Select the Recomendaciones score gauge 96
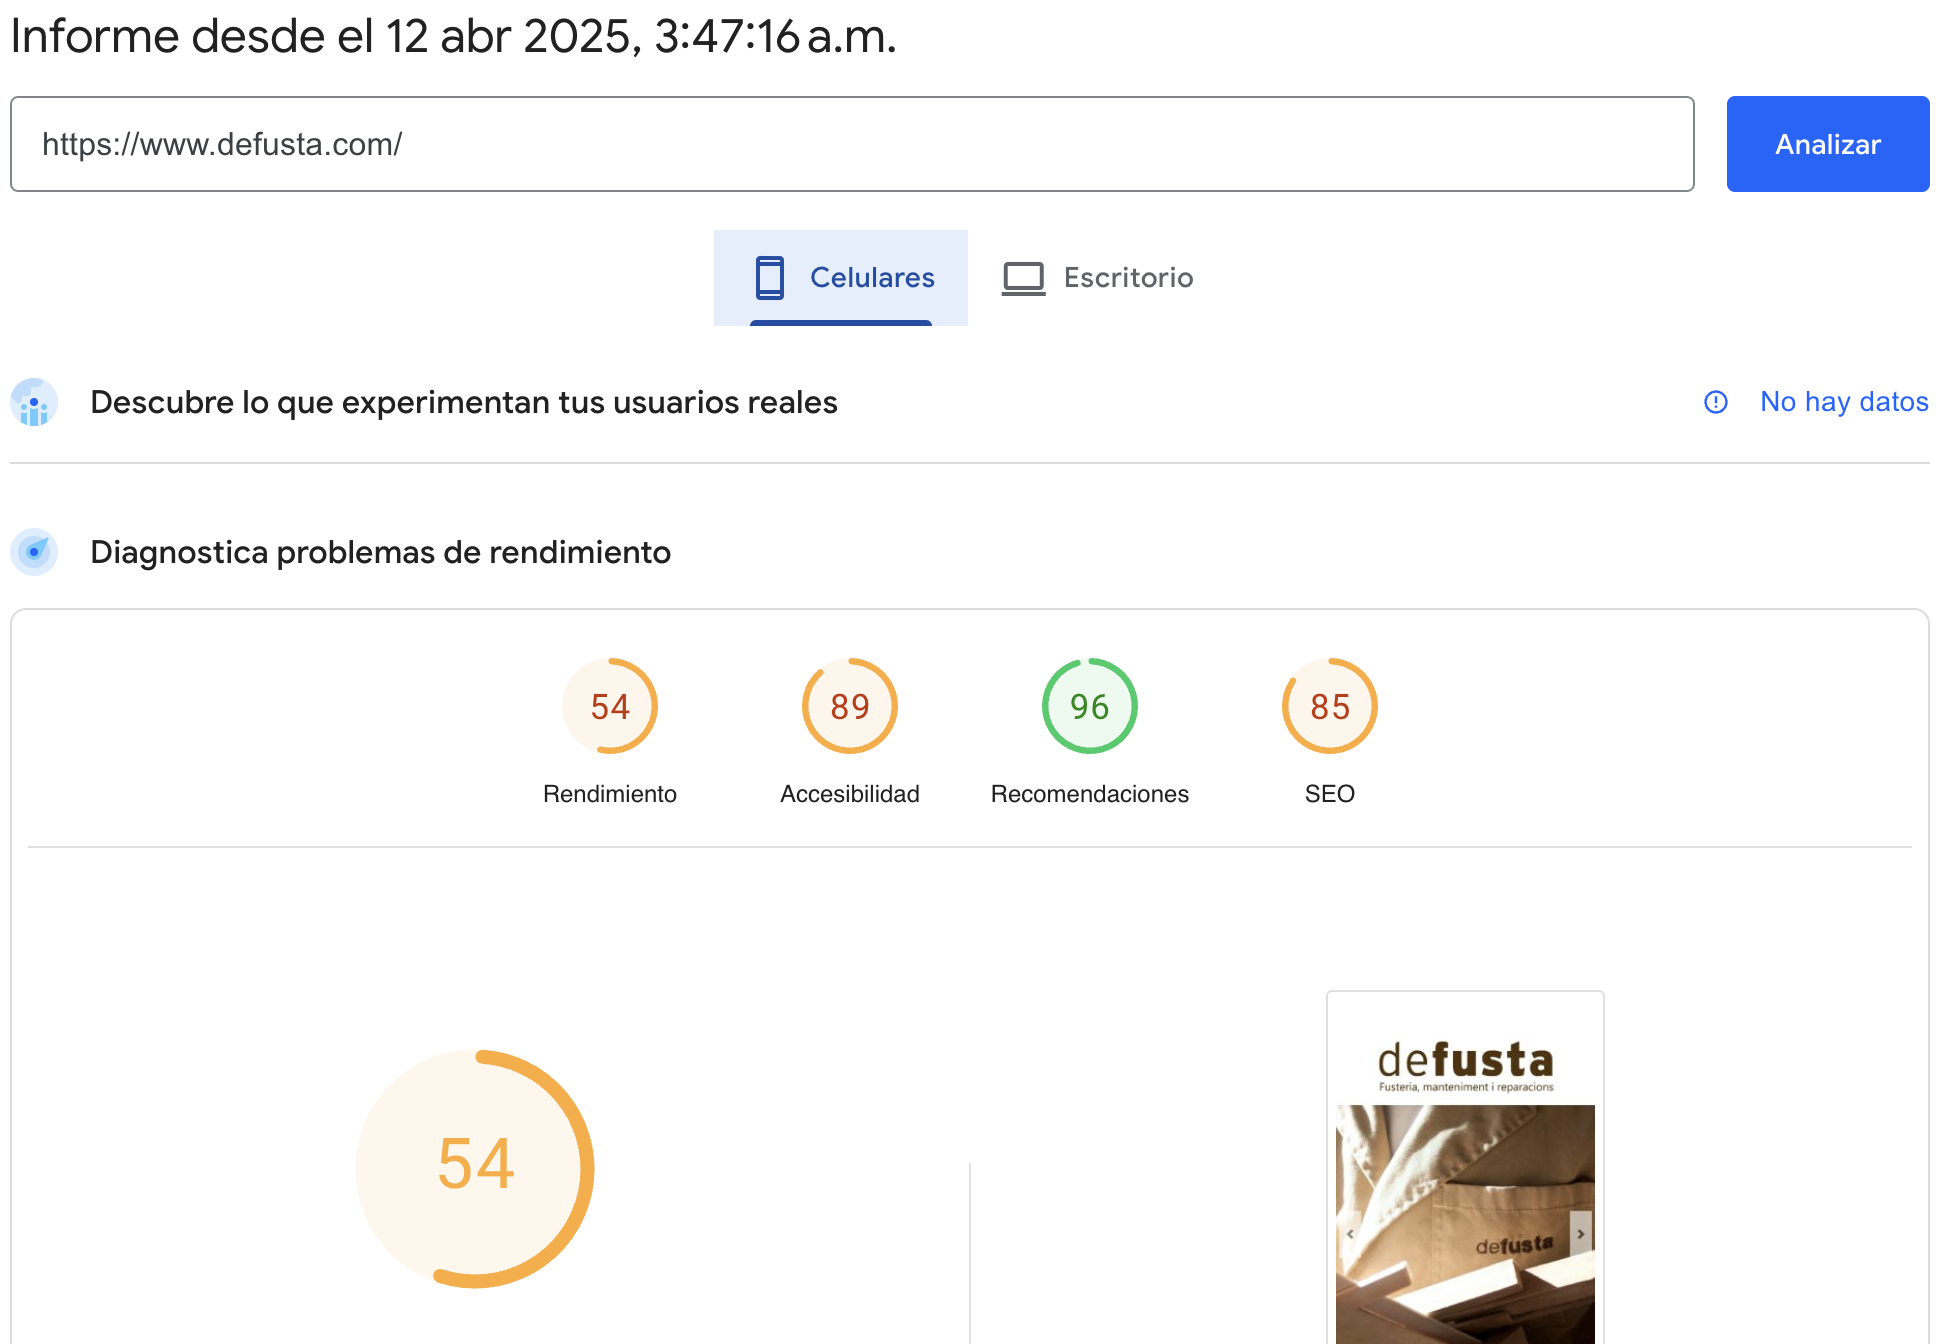 pyautogui.click(x=1090, y=706)
